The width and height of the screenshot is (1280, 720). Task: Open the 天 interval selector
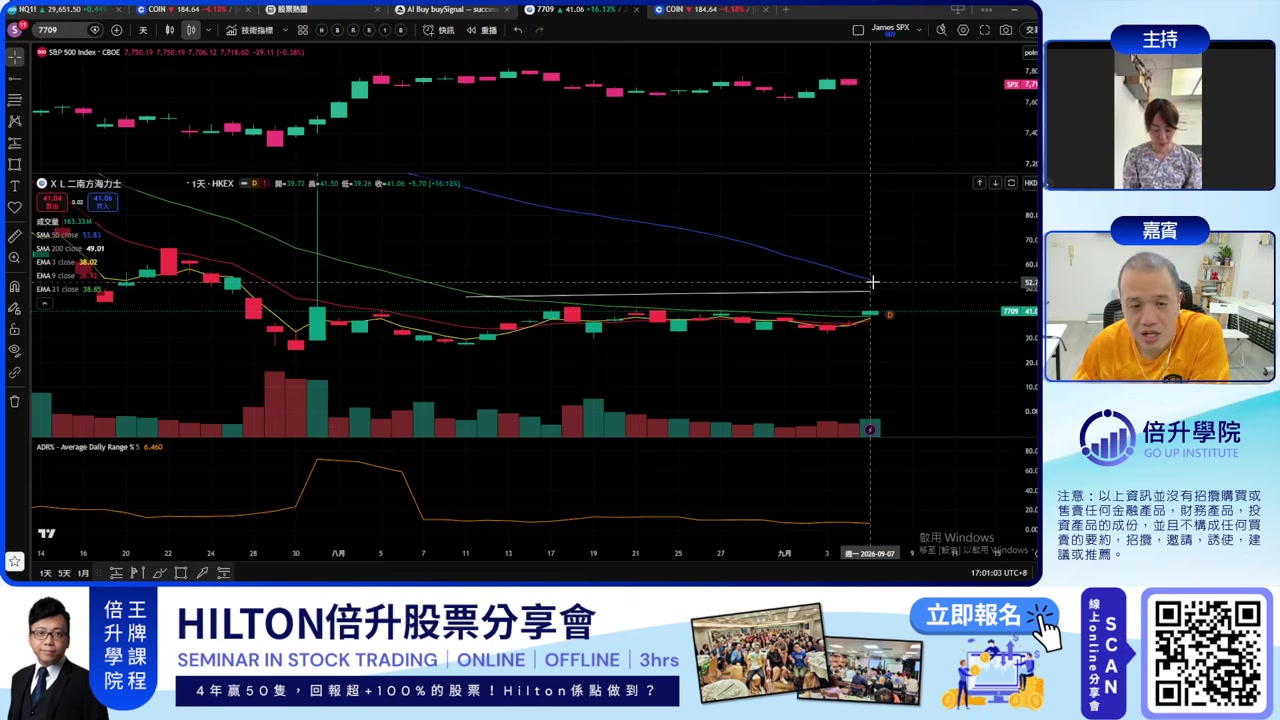pyautogui.click(x=143, y=30)
